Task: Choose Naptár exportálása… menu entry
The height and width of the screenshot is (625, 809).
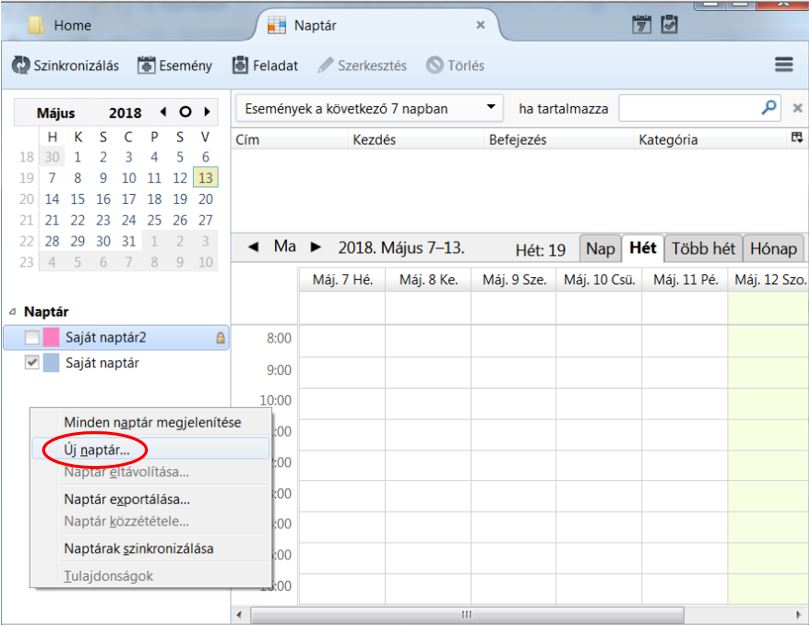Action: (126, 498)
